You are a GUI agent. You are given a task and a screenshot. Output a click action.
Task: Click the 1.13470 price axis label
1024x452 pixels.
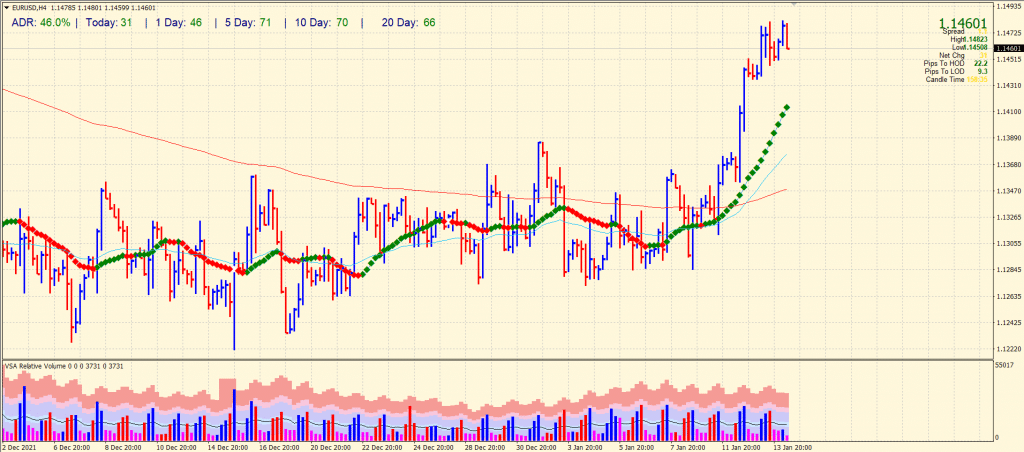pos(1008,191)
